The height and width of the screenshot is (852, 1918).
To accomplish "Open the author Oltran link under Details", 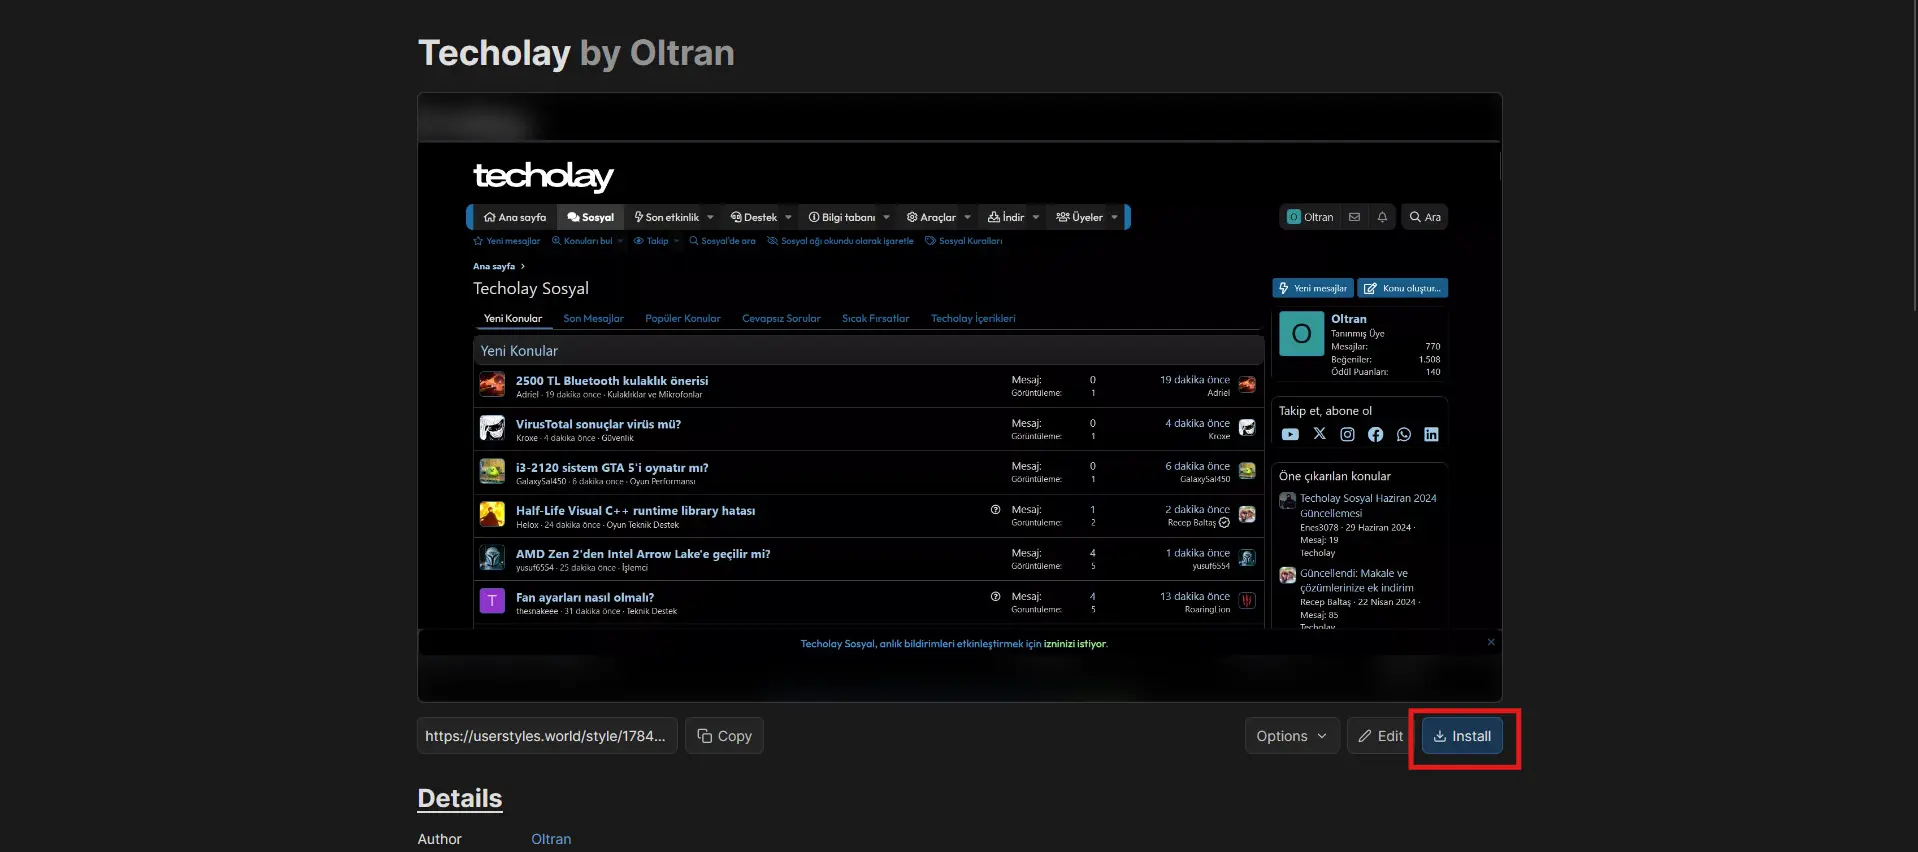I will pyautogui.click(x=551, y=839).
